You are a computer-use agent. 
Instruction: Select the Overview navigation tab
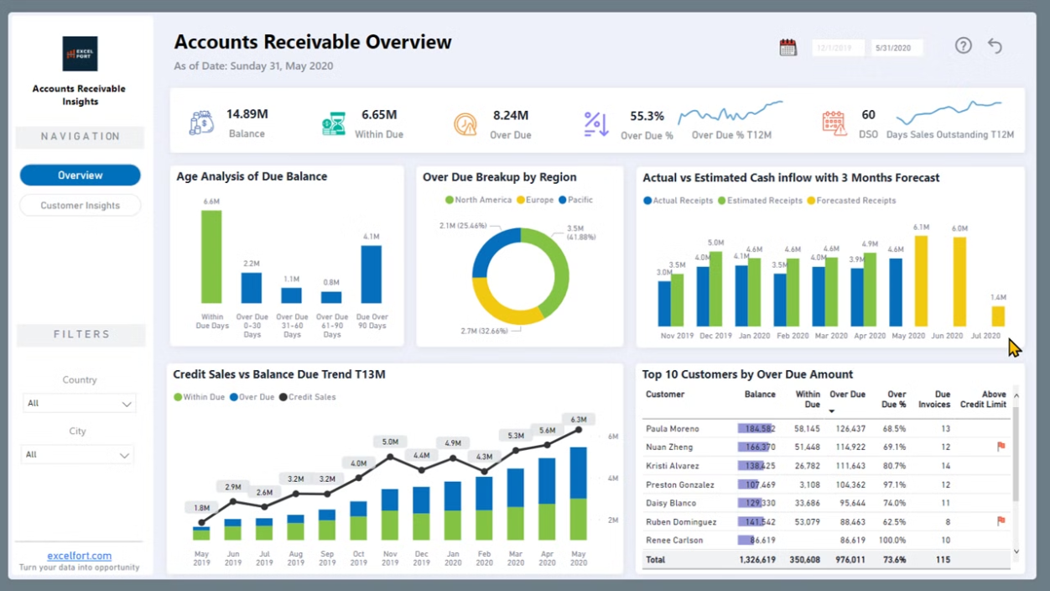point(79,175)
